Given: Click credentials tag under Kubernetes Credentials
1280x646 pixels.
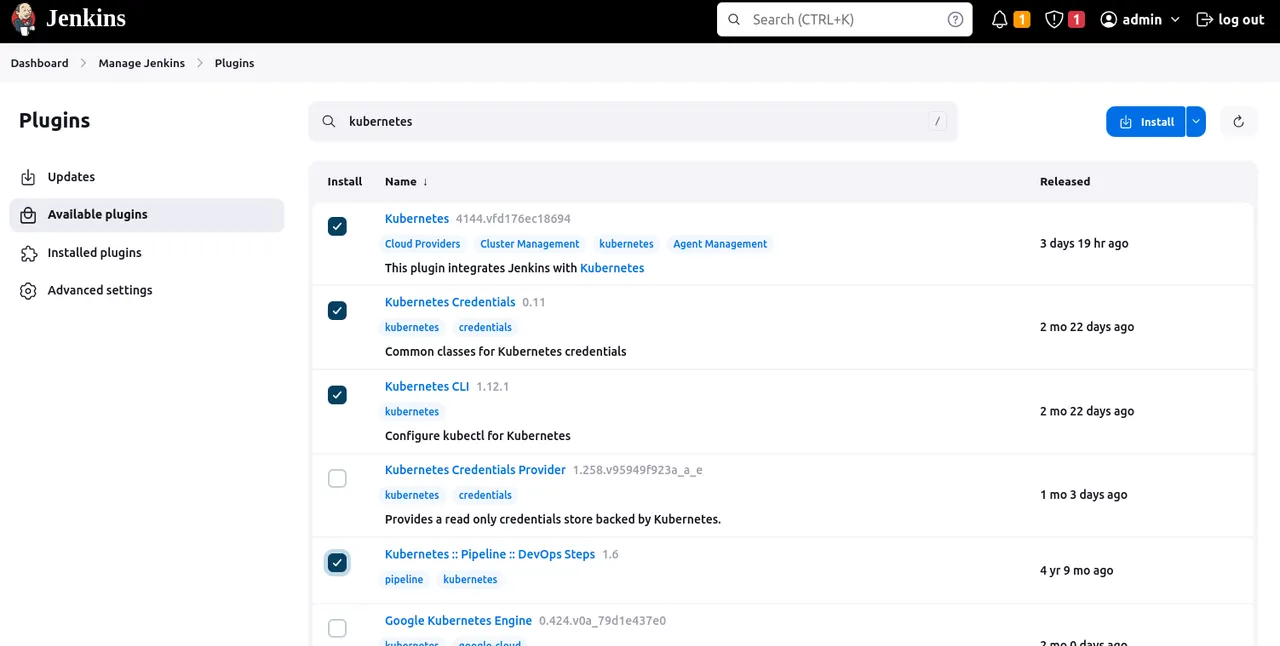Looking at the screenshot, I should (485, 328).
